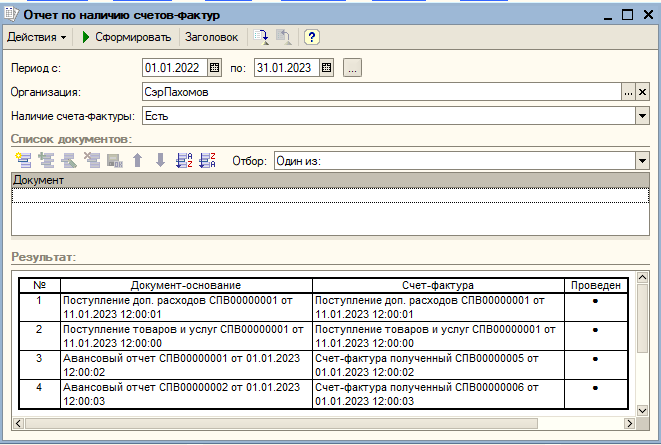
Task: Click the result vertical scrollbar down arrow
Action: [642, 410]
